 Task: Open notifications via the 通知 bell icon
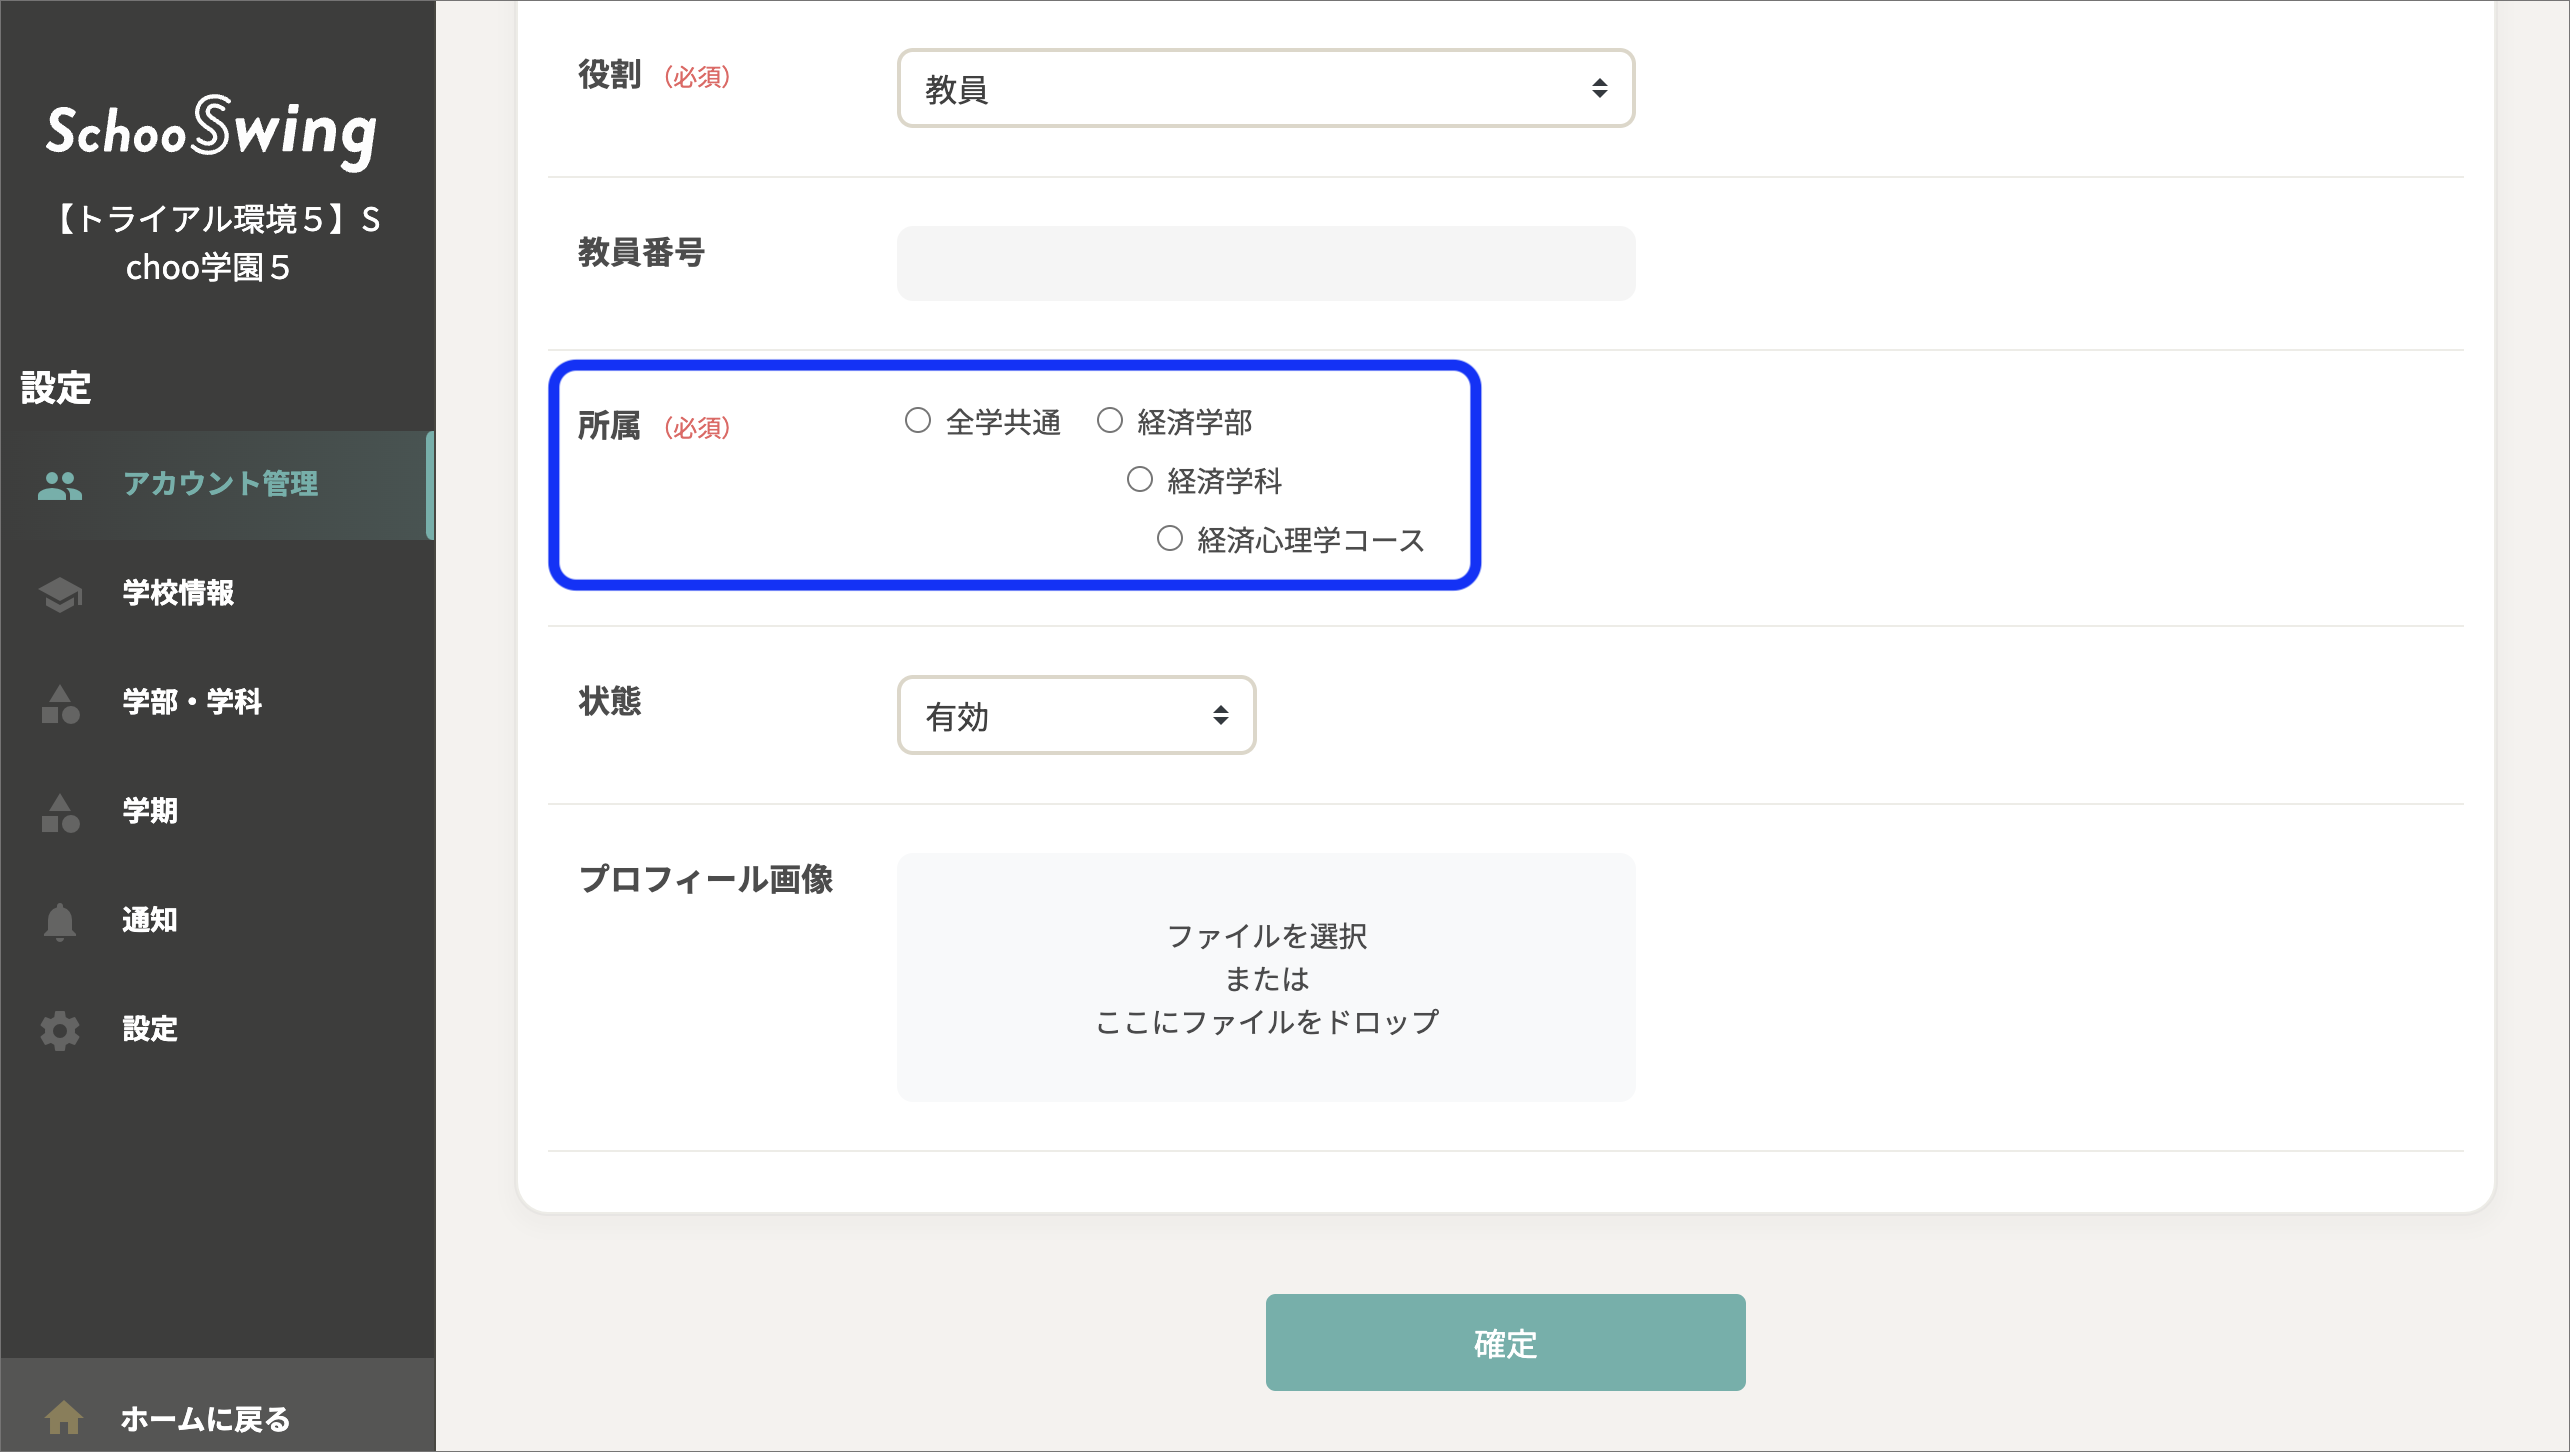coord(60,921)
